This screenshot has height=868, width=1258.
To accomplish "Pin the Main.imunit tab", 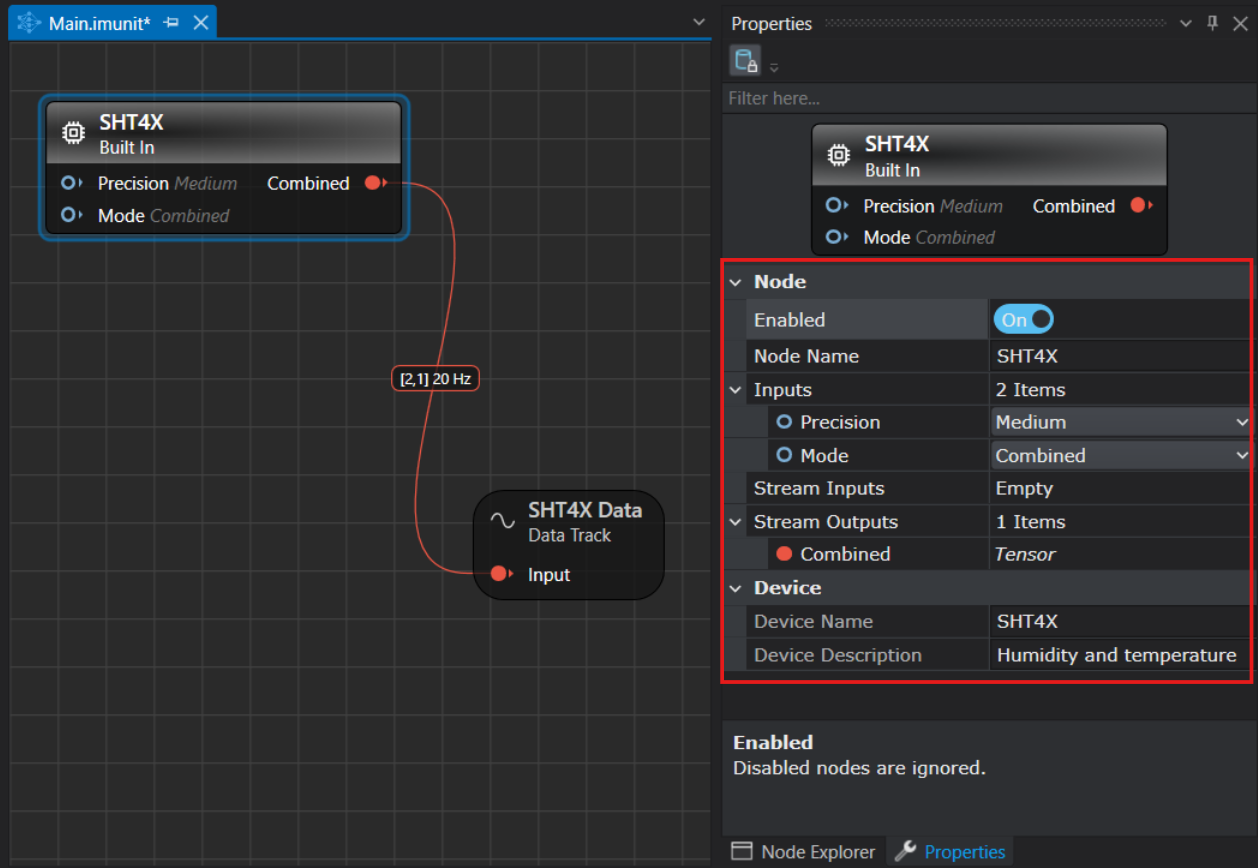I will point(171,23).
